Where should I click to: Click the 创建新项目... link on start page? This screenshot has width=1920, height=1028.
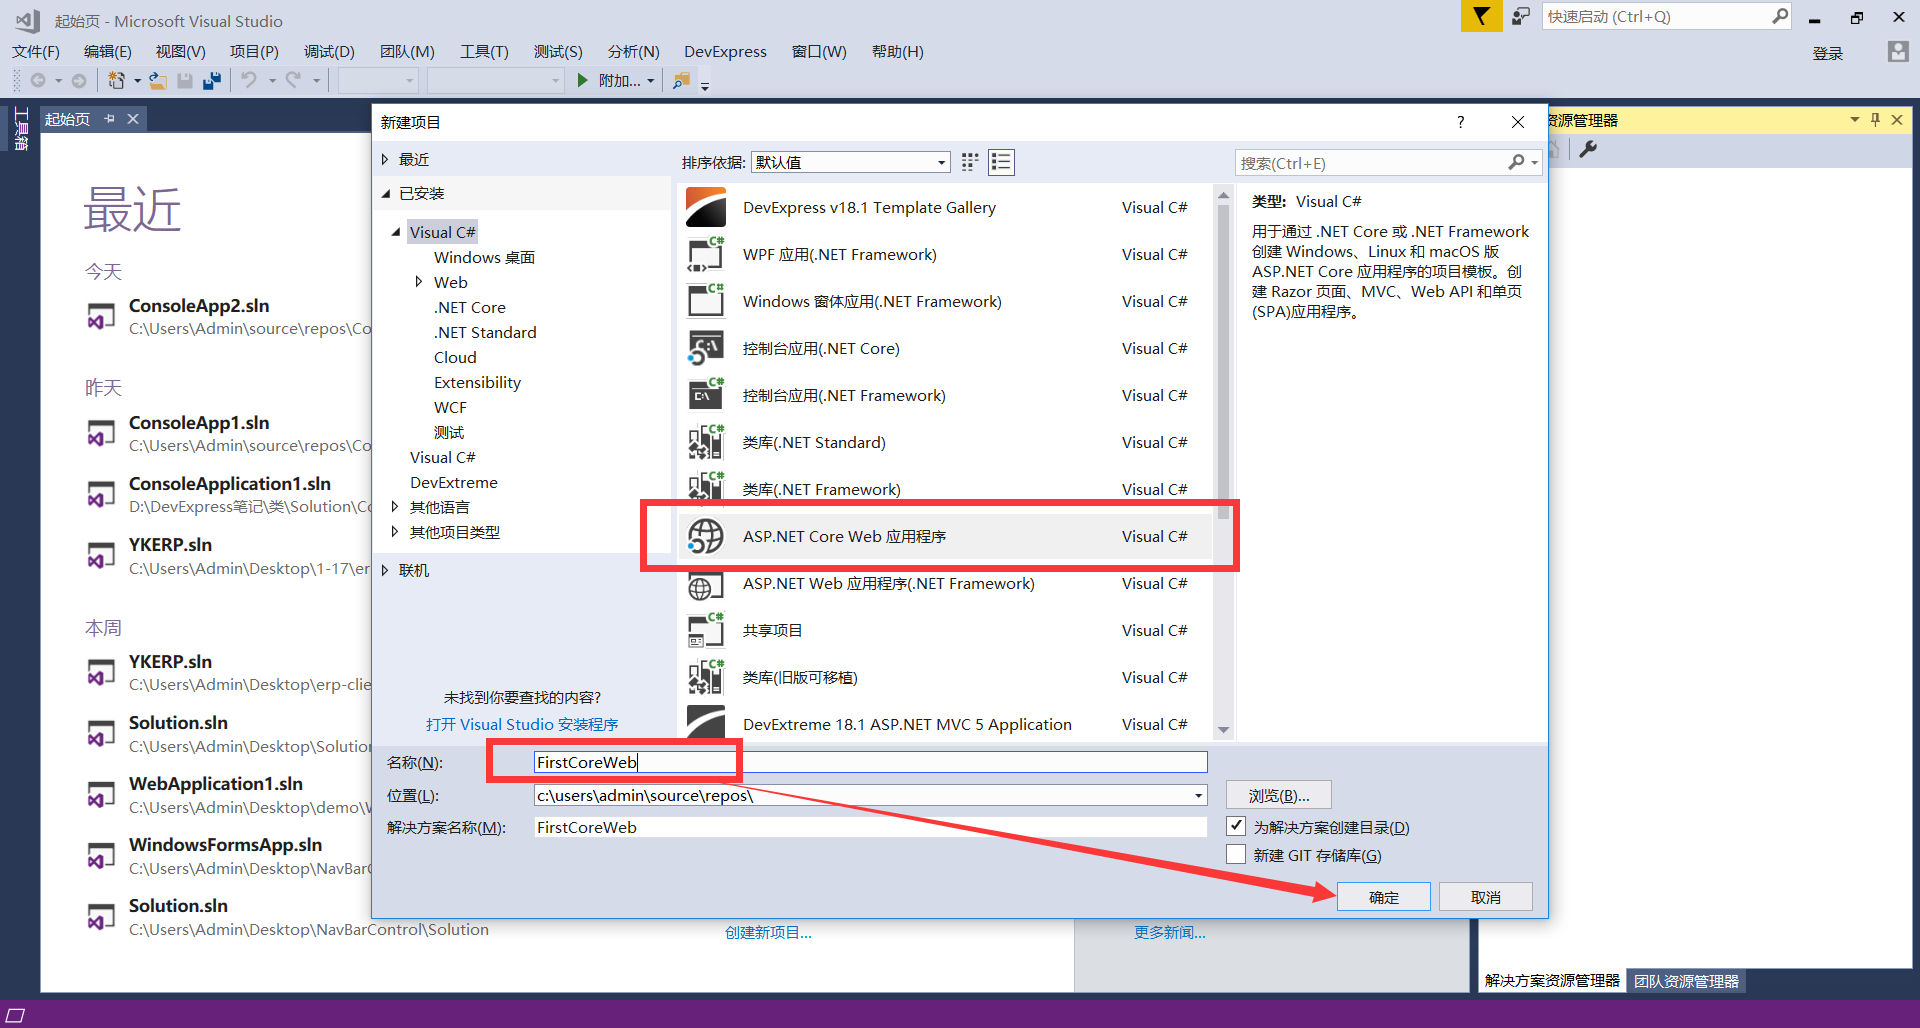[x=768, y=932]
